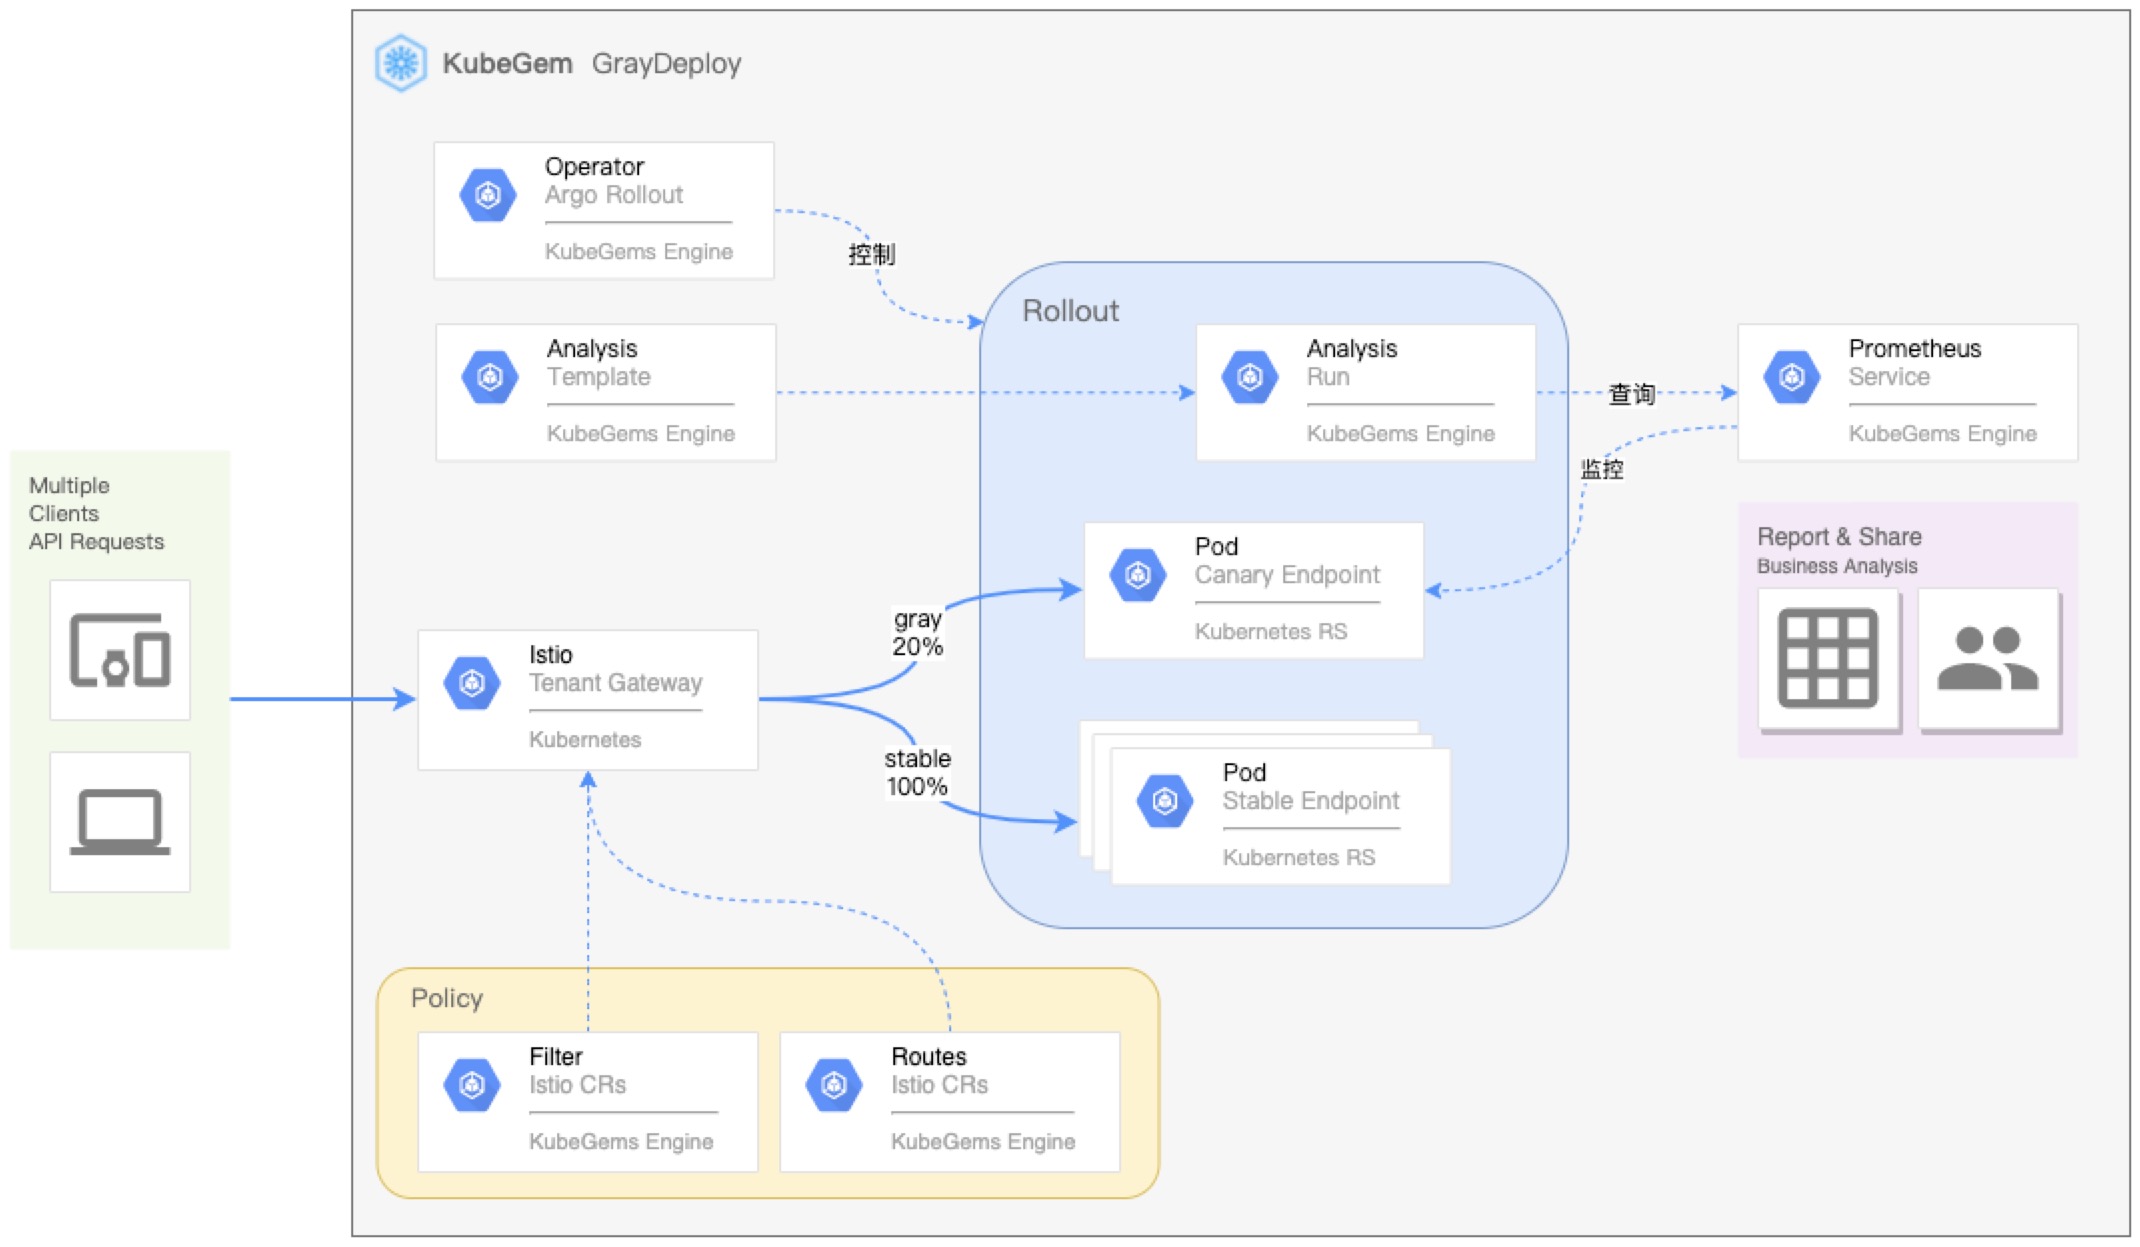Click the table grid report icon
This screenshot has width=2140, height=1247.
pos(1828,658)
